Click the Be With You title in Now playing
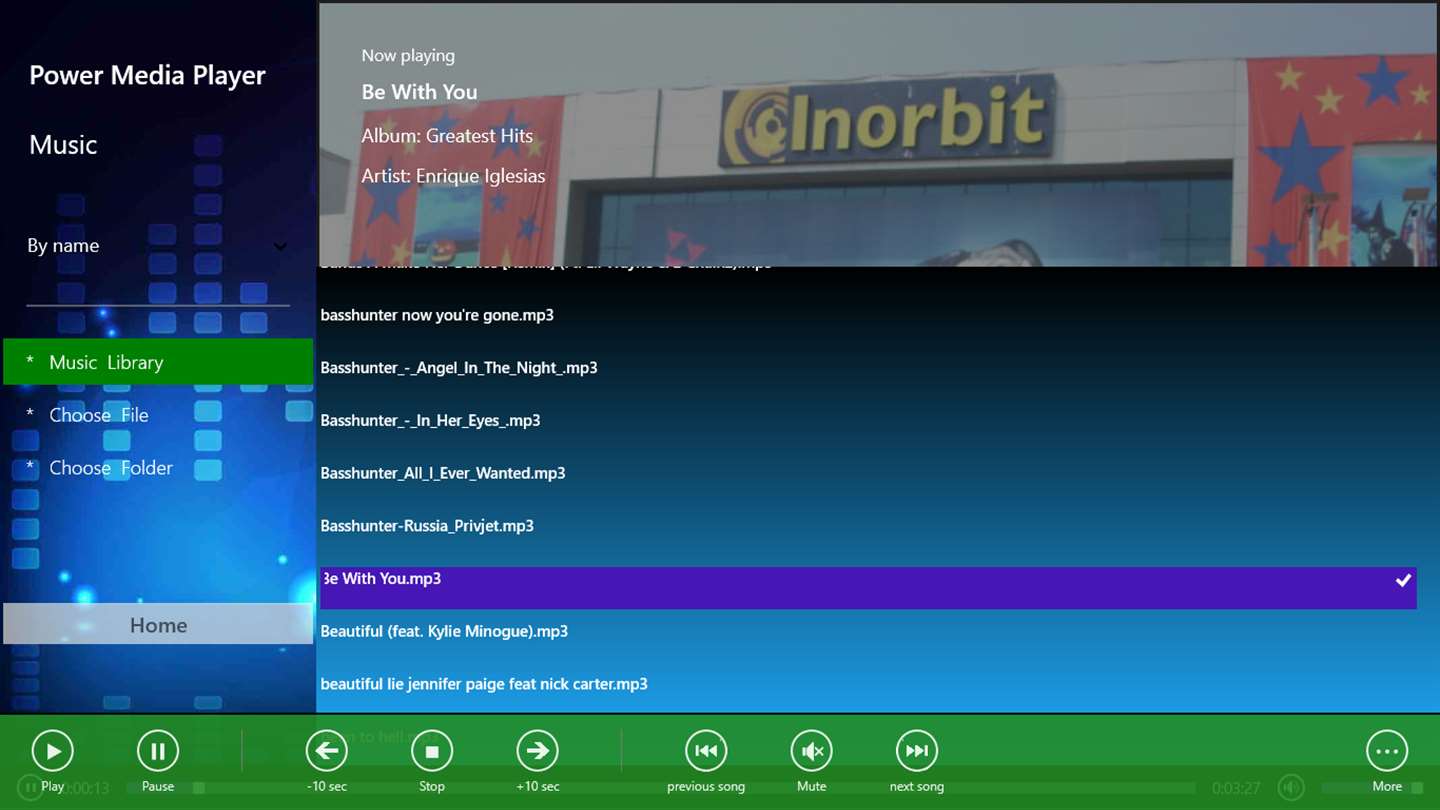Viewport: 1440px width, 810px height. 419,92
